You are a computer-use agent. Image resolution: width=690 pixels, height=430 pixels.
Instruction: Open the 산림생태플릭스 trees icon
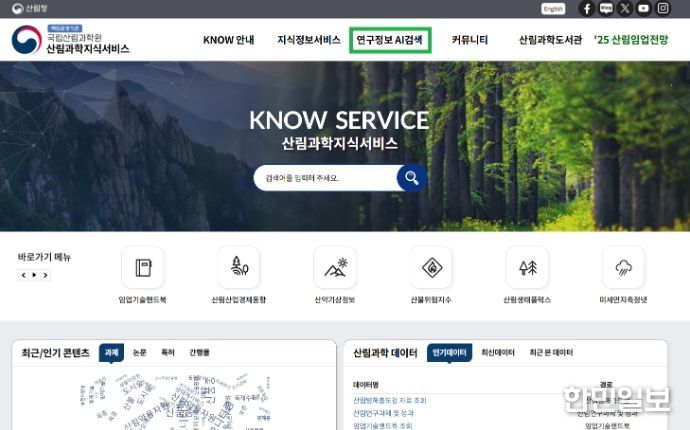click(528, 267)
